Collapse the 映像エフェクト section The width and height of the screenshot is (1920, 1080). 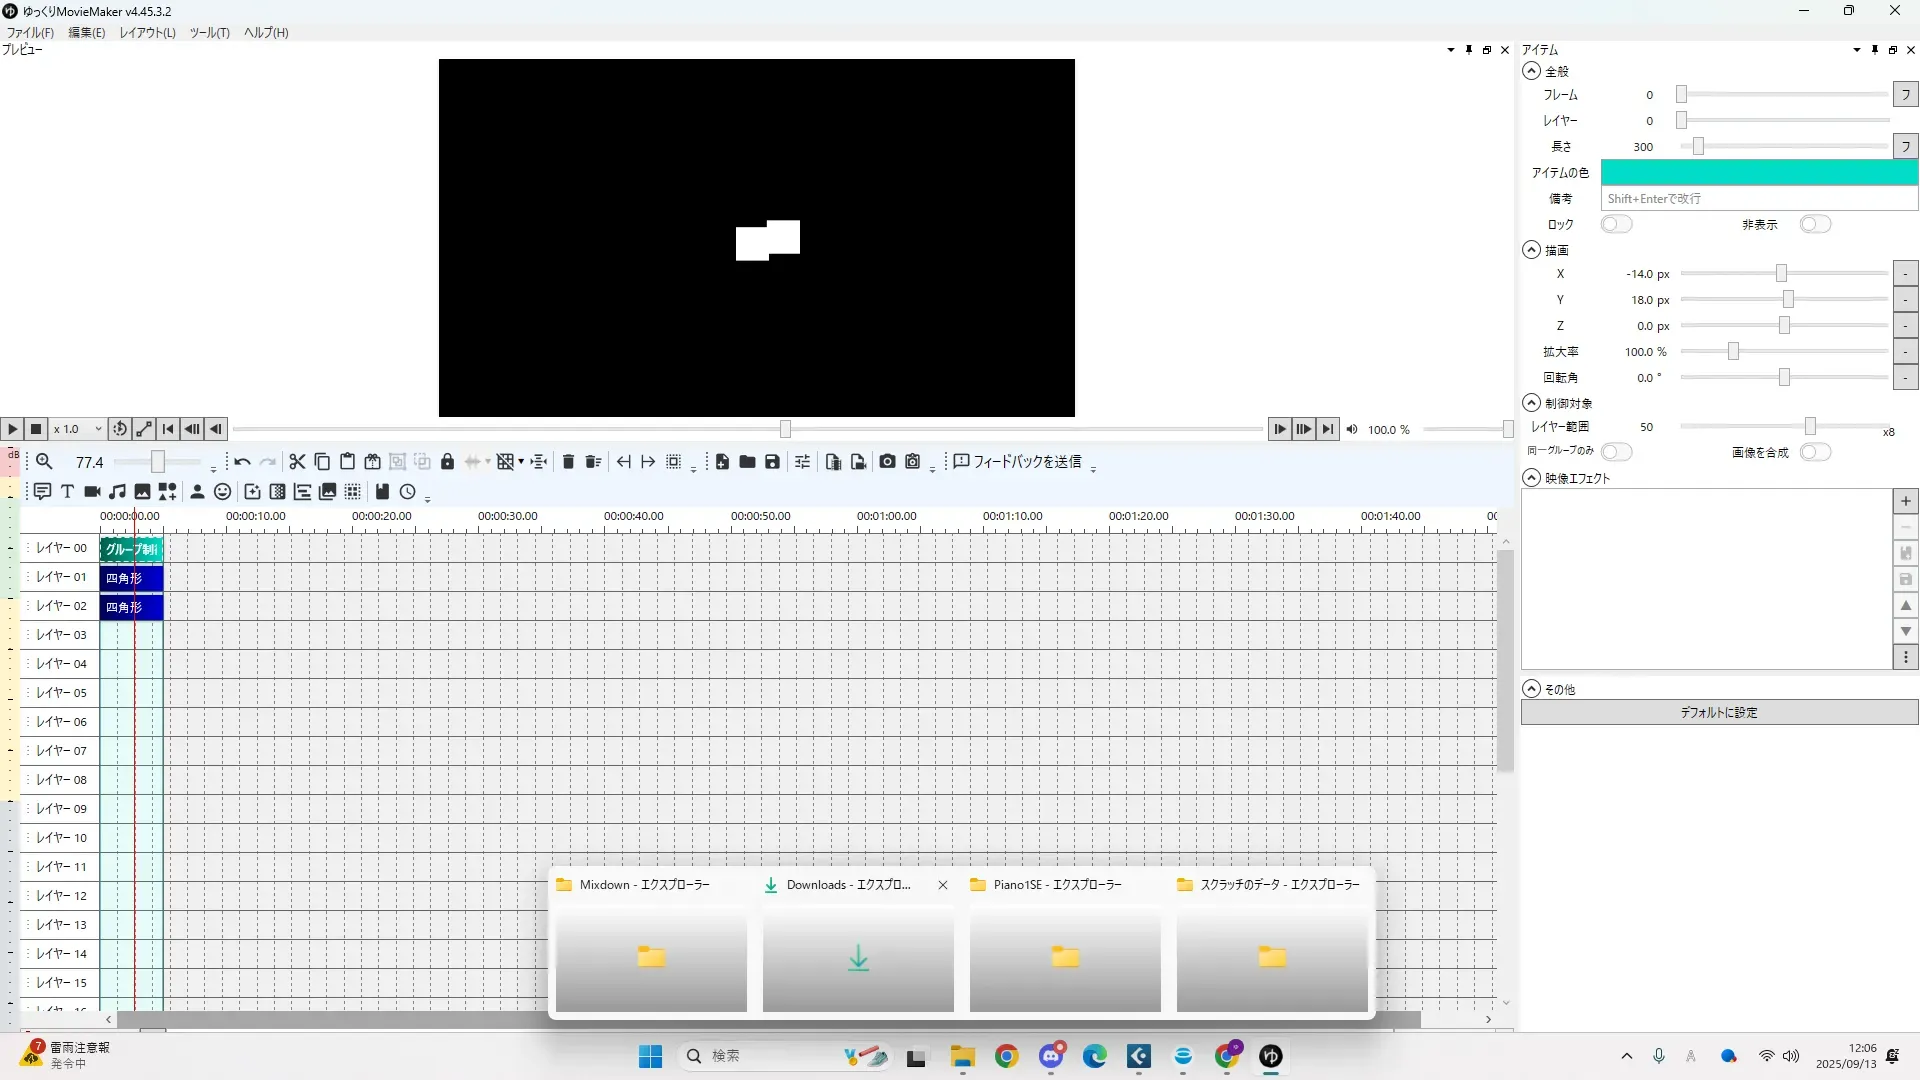tap(1531, 478)
